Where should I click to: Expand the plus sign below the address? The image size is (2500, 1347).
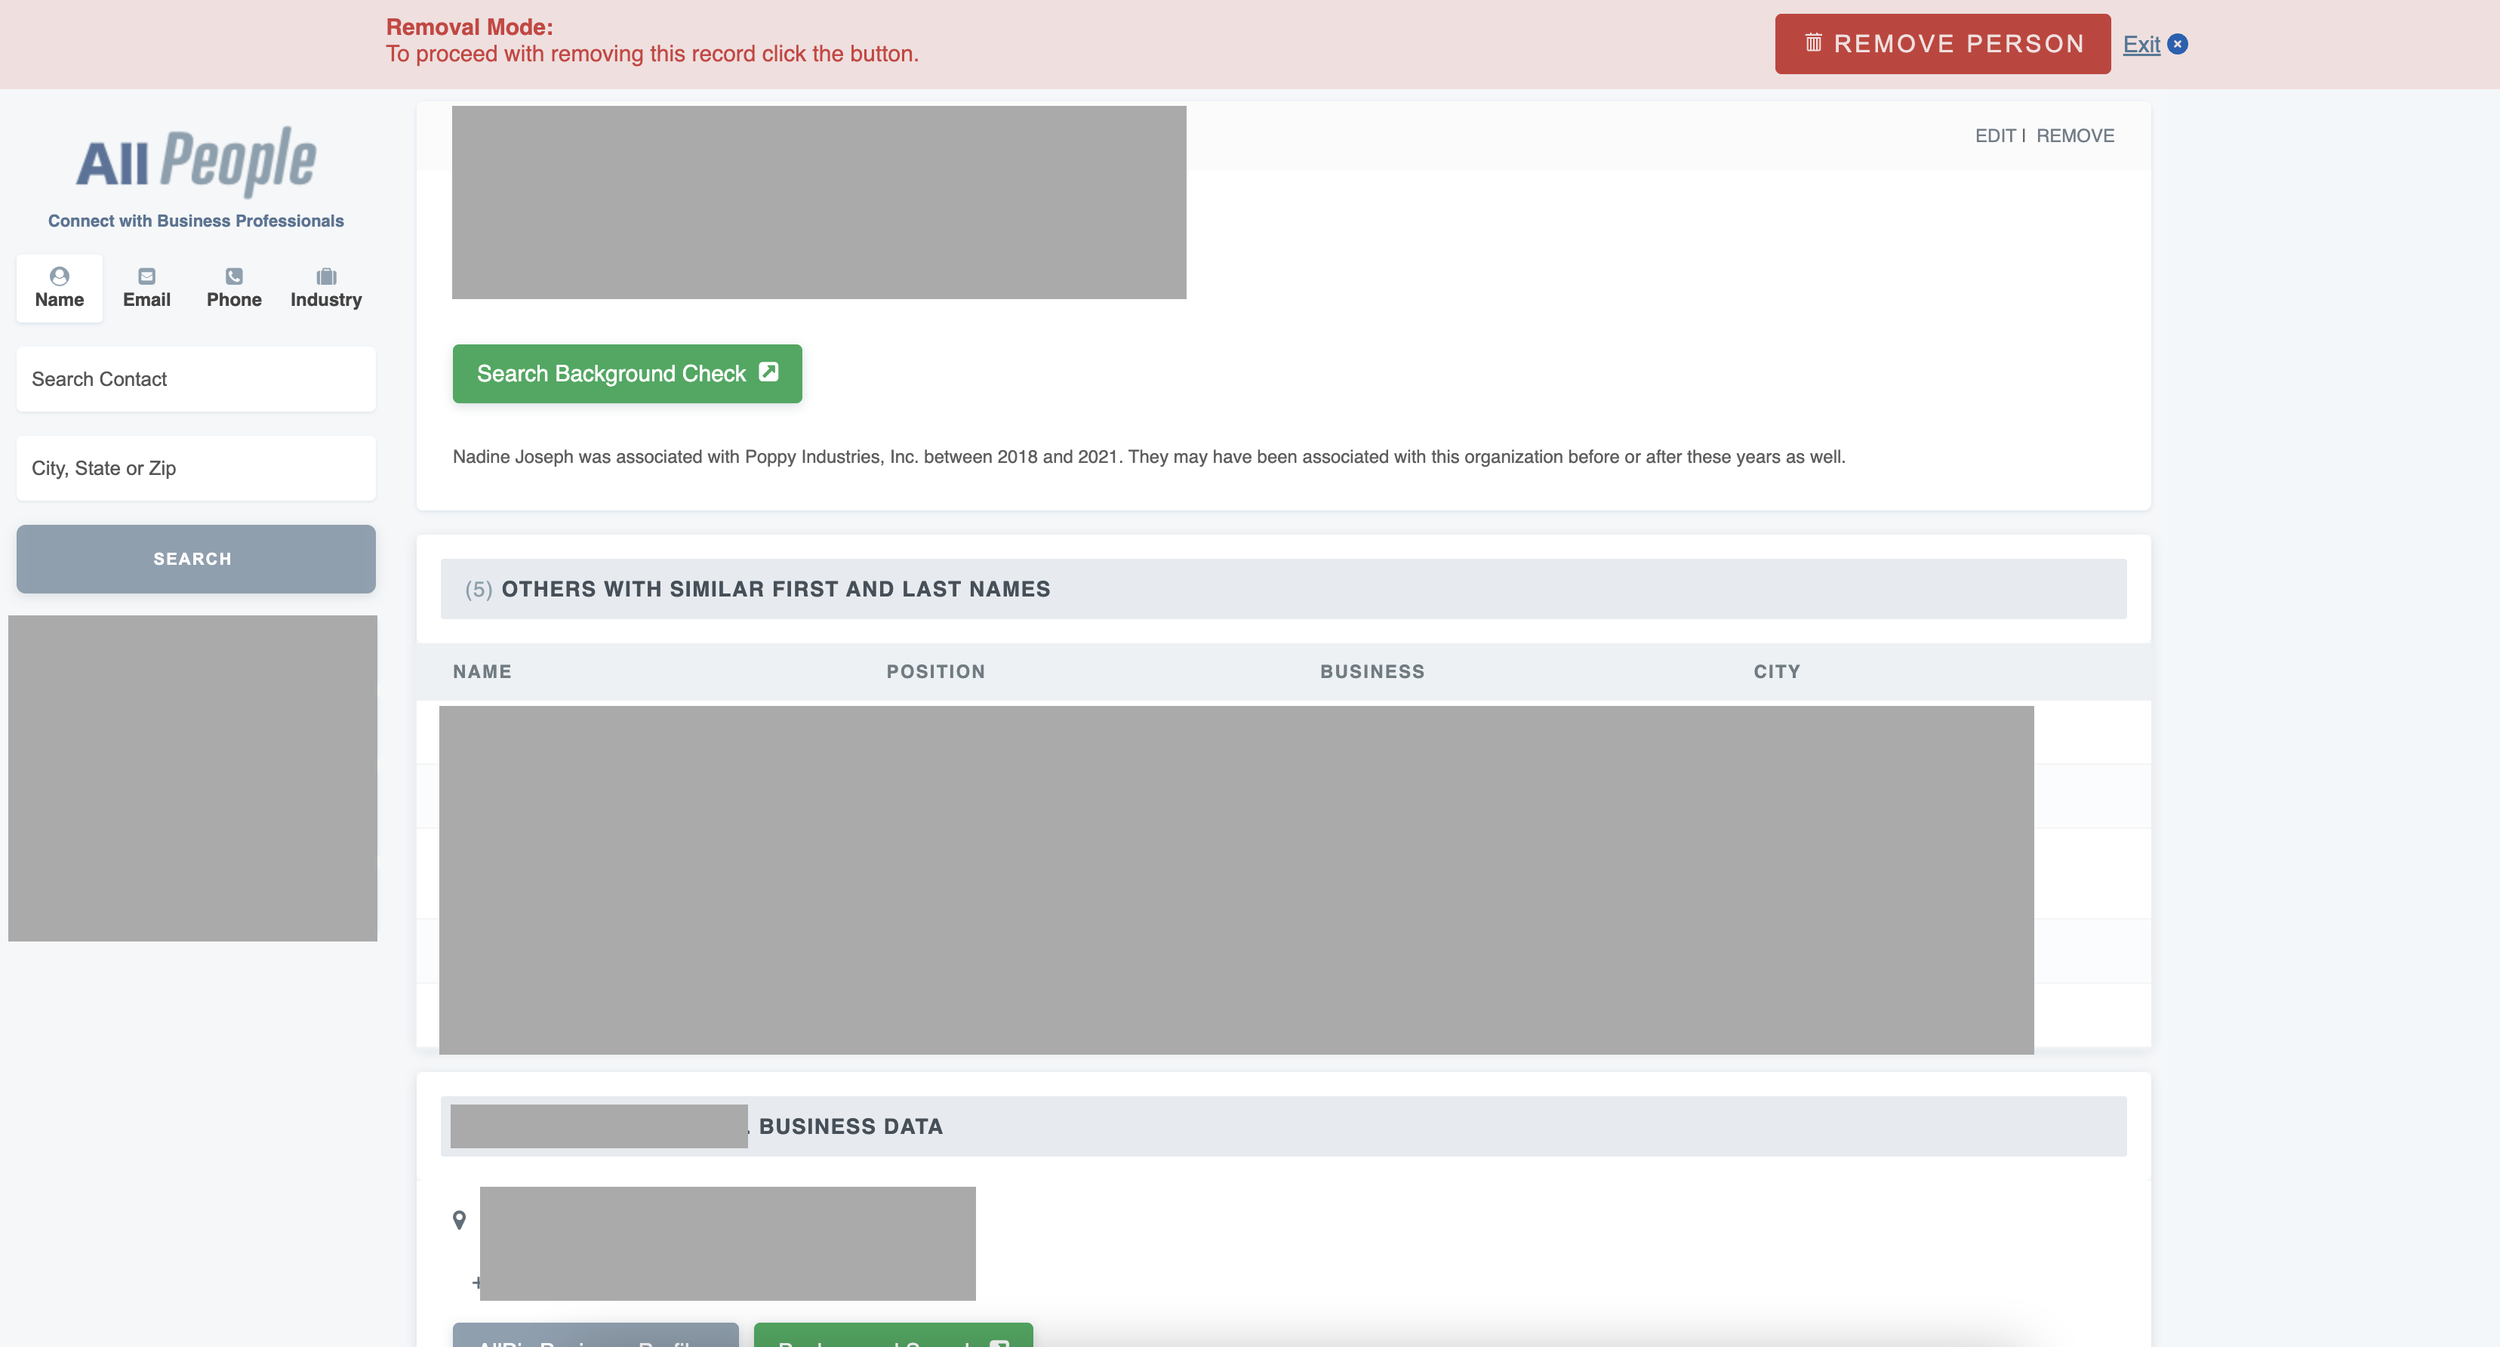[x=476, y=1282]
